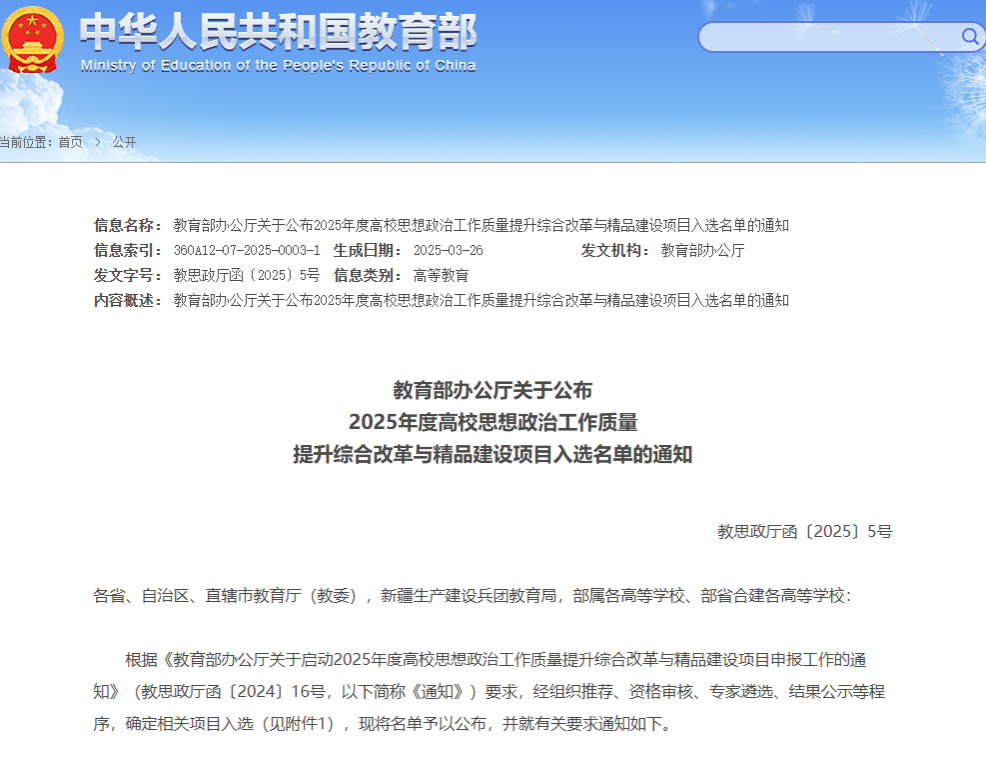
Task: Click the salutation line starting 各省、自治区
Action: click(472, 596)
